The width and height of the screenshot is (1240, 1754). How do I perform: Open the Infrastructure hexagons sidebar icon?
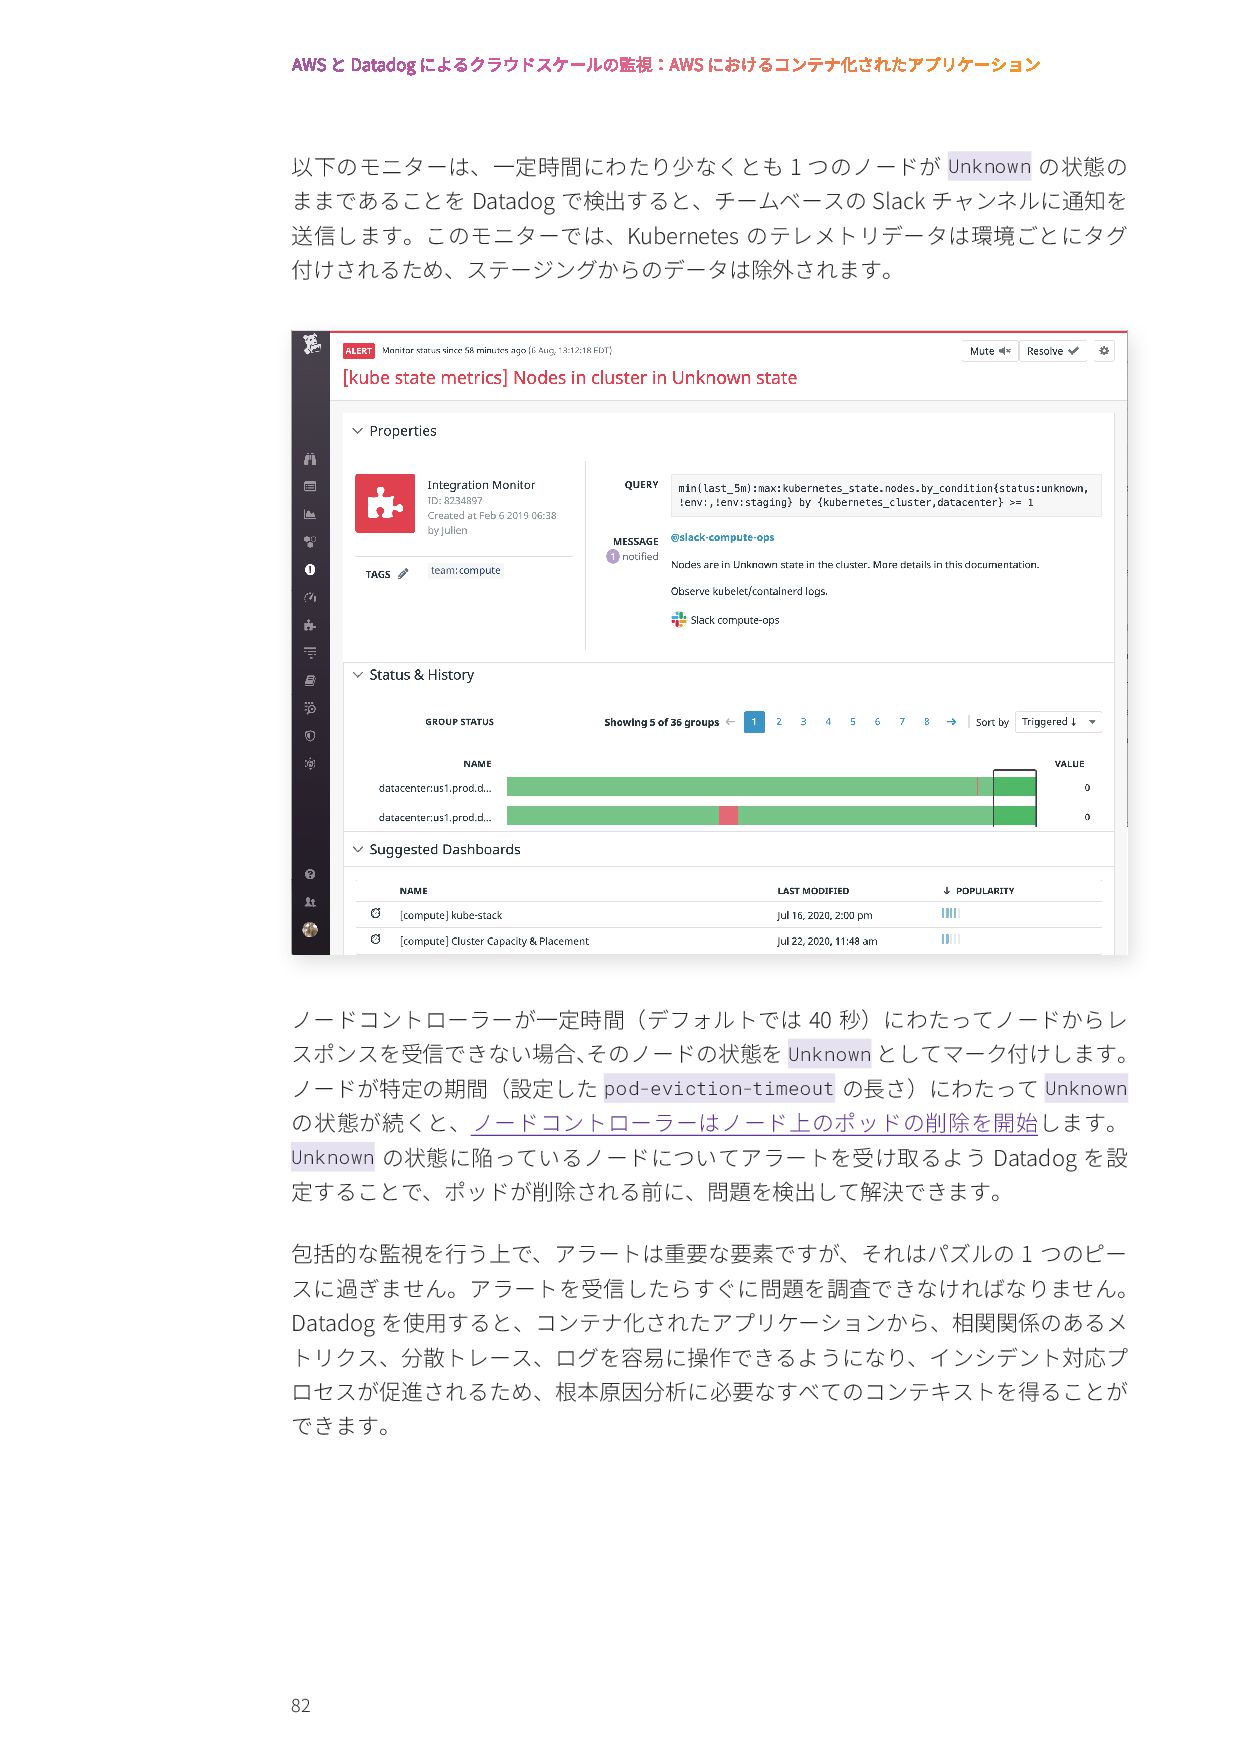click(310, 542)
